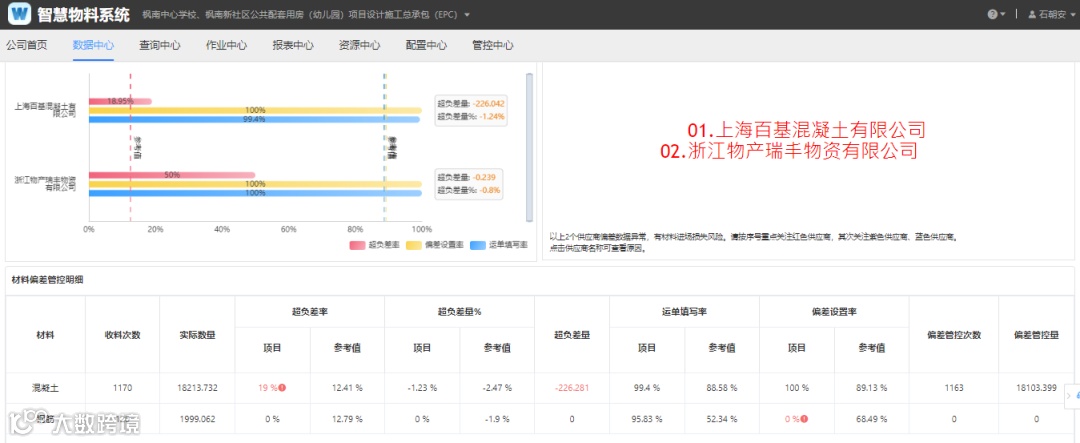Toggle the 超负差率 legend item
1080x443 pixels.
click(x=375, y=245)
